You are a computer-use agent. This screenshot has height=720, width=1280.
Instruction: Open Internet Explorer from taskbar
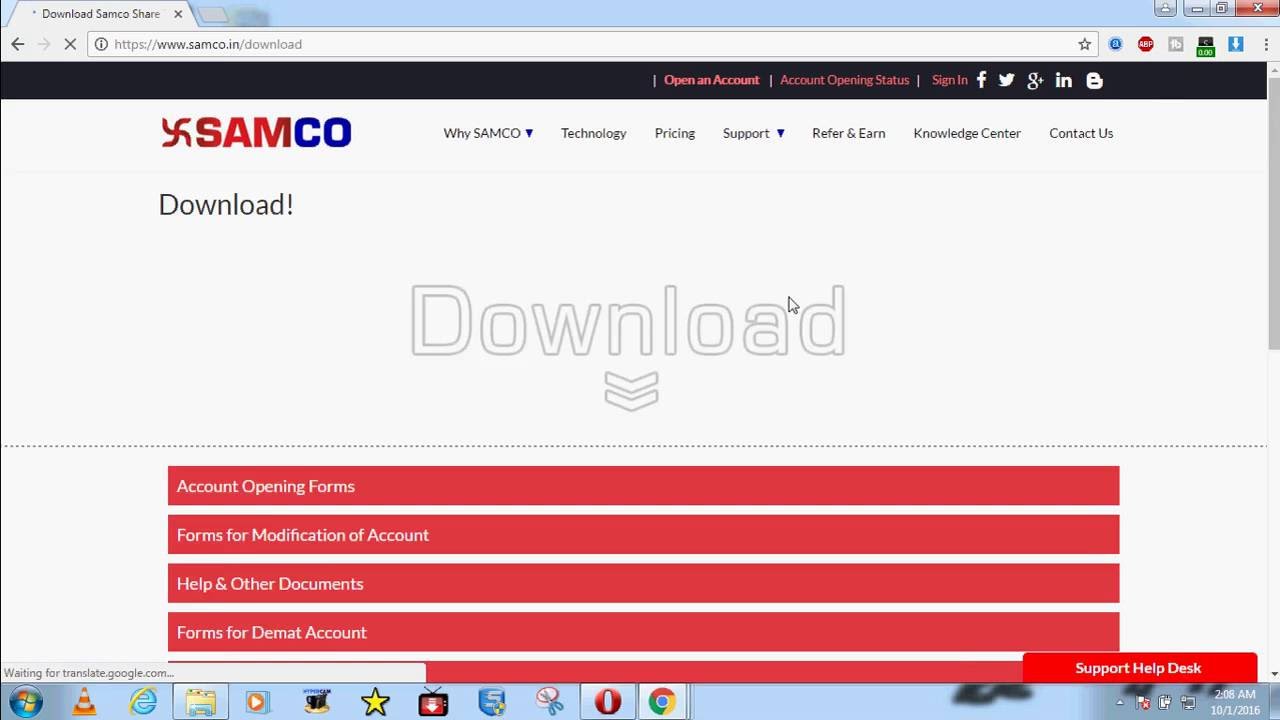(143, 702)
